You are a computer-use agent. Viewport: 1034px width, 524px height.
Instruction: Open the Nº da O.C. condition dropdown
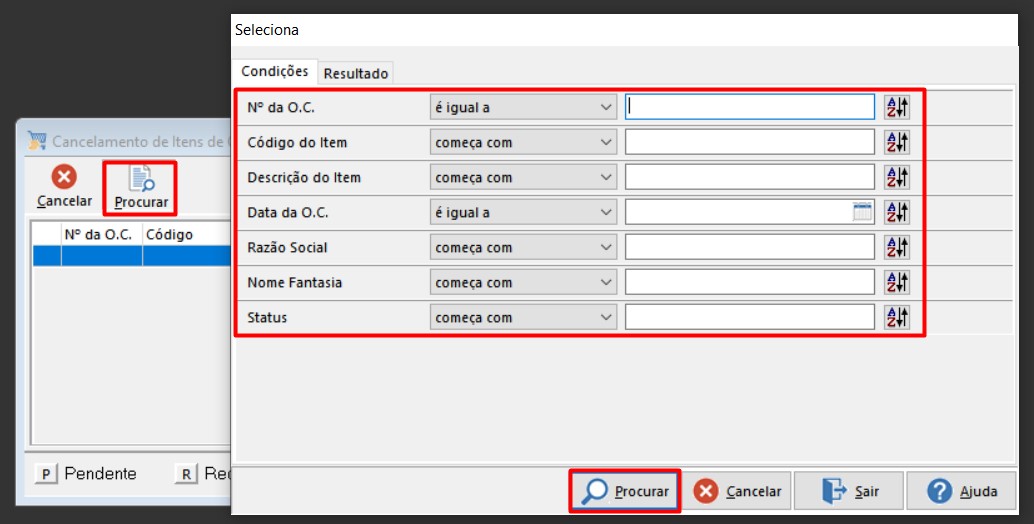[524, 107]
